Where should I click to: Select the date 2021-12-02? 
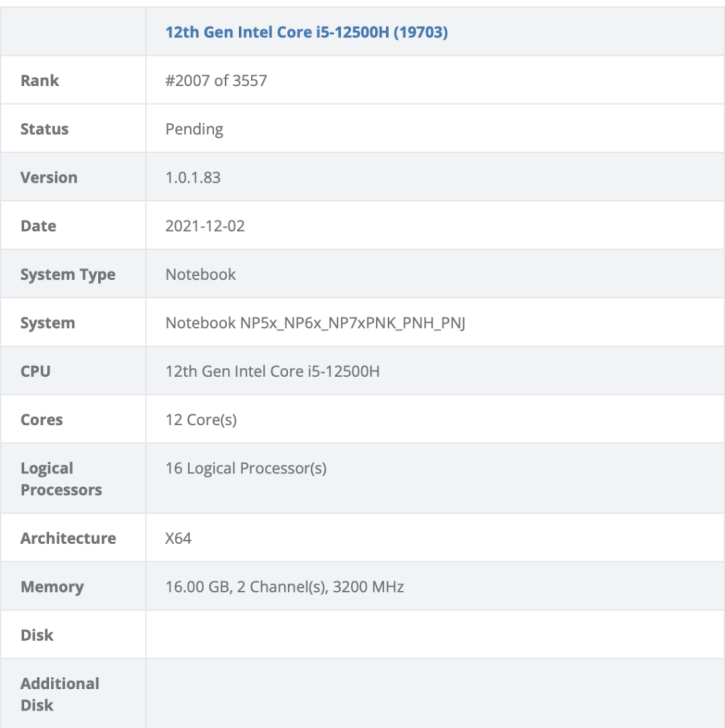tap(205, 226)
